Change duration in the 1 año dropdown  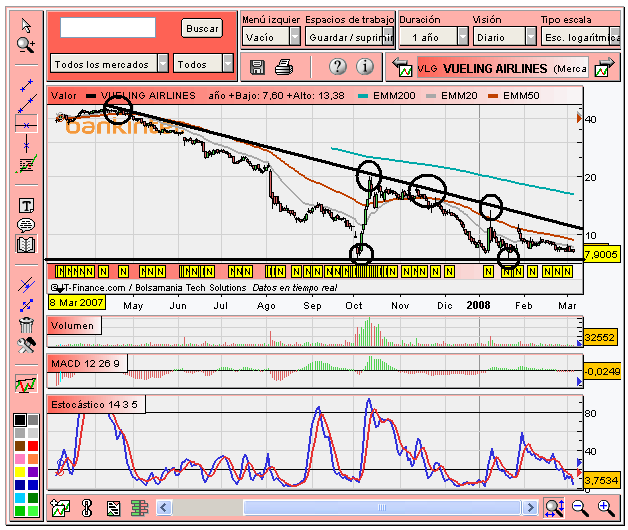pos(434,37)
